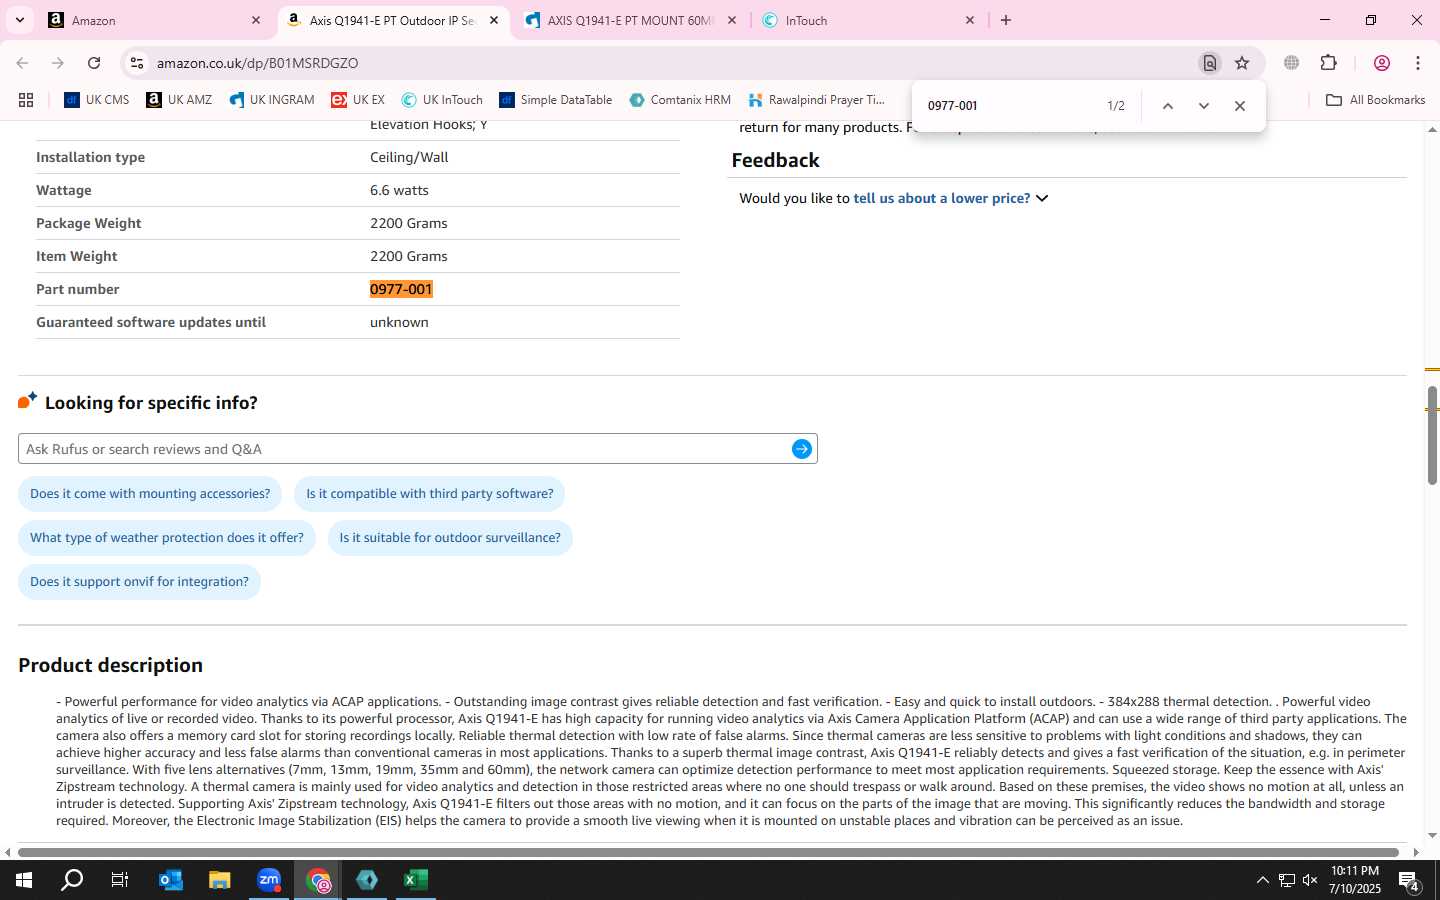
Task: Close the Amazon tab
Action: pos(256,20)
